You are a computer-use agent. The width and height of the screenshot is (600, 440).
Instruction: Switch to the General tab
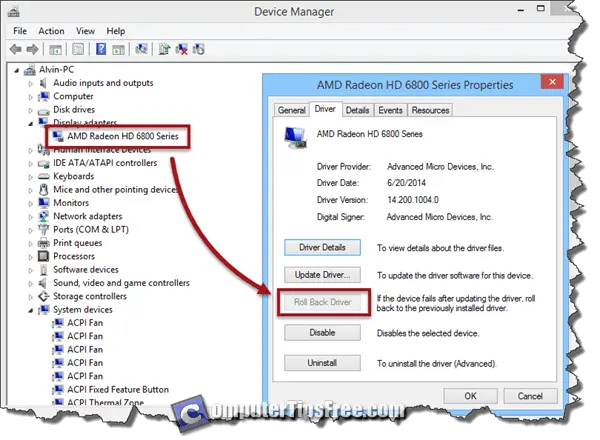[x=292, y=110]
